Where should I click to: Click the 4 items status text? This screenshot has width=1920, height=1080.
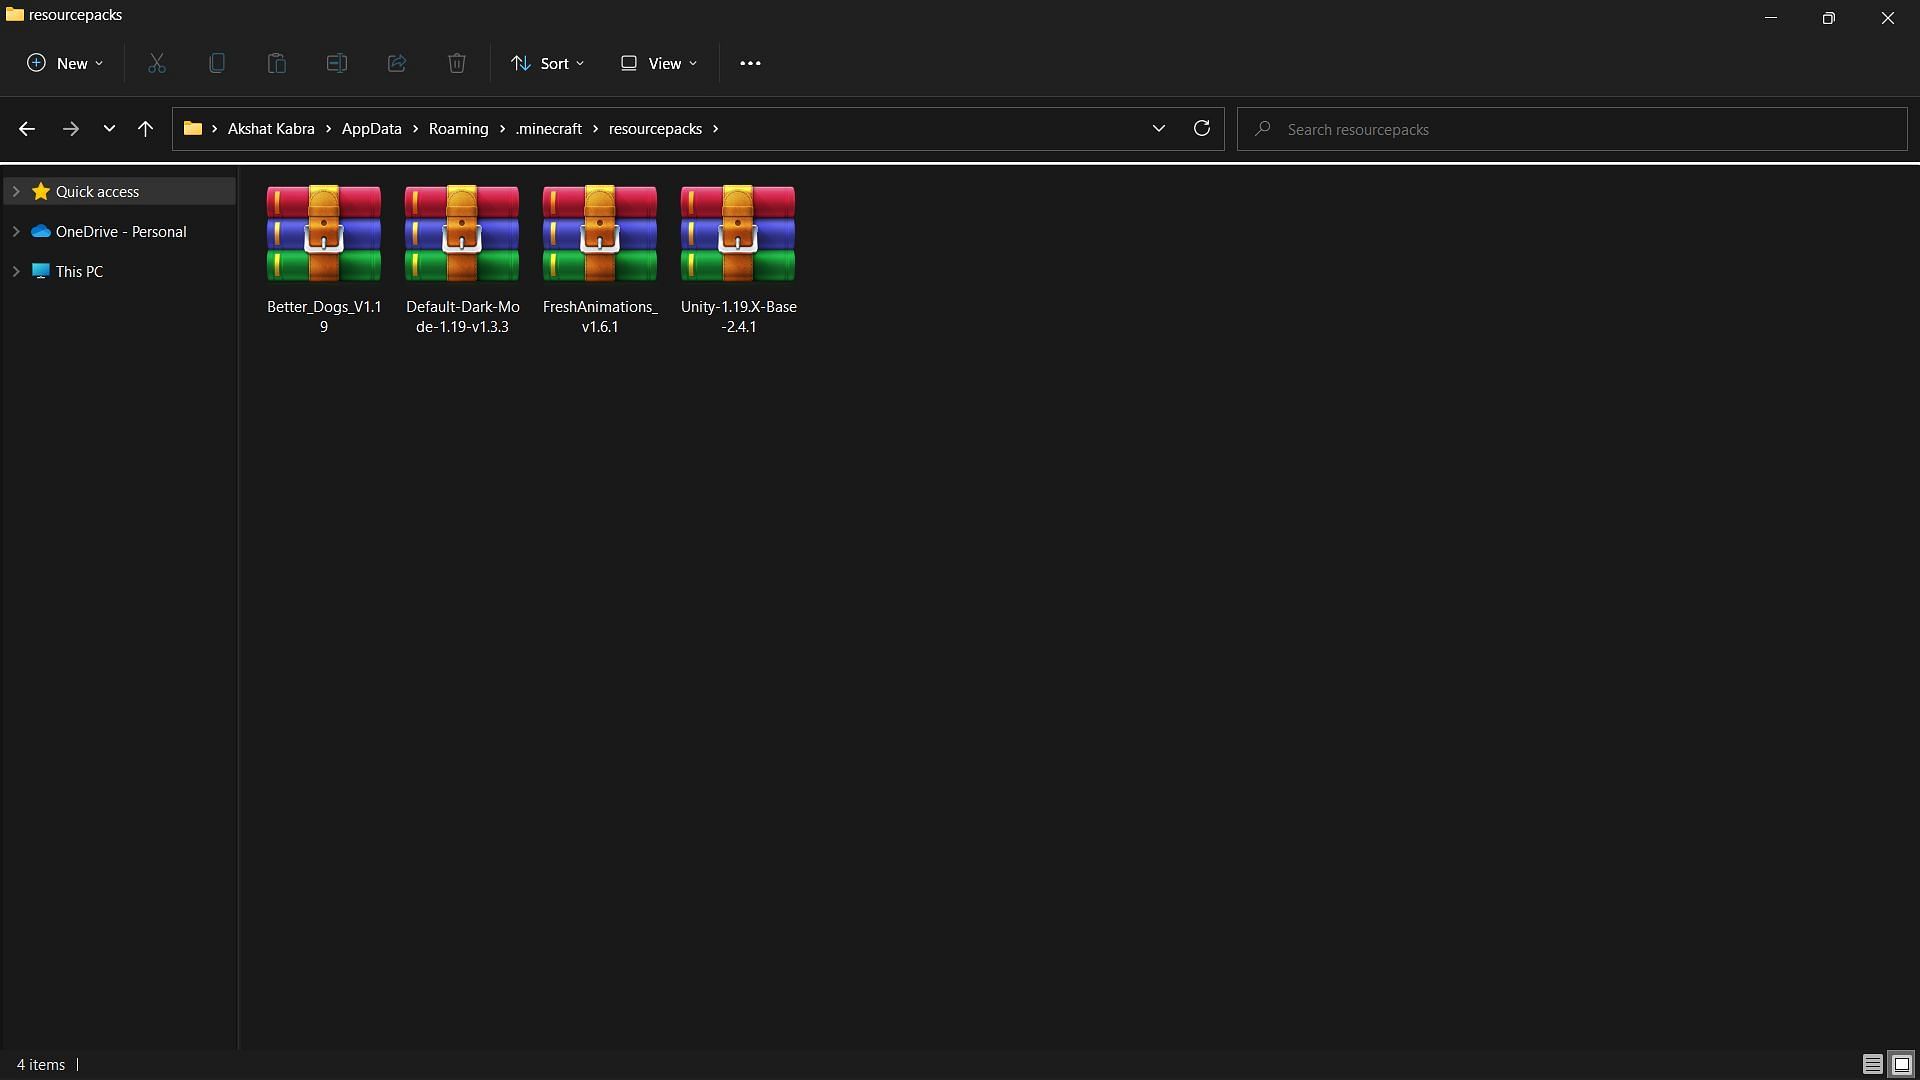41,1065
